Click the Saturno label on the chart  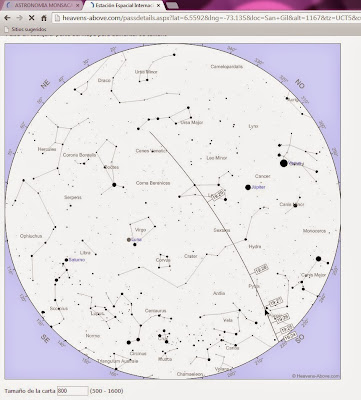(77, 260)
